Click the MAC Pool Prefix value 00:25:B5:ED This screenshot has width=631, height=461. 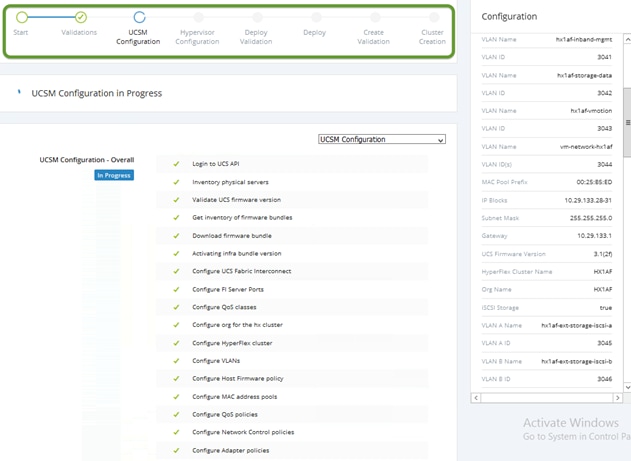pyautogui.click(x=594, y=182)
